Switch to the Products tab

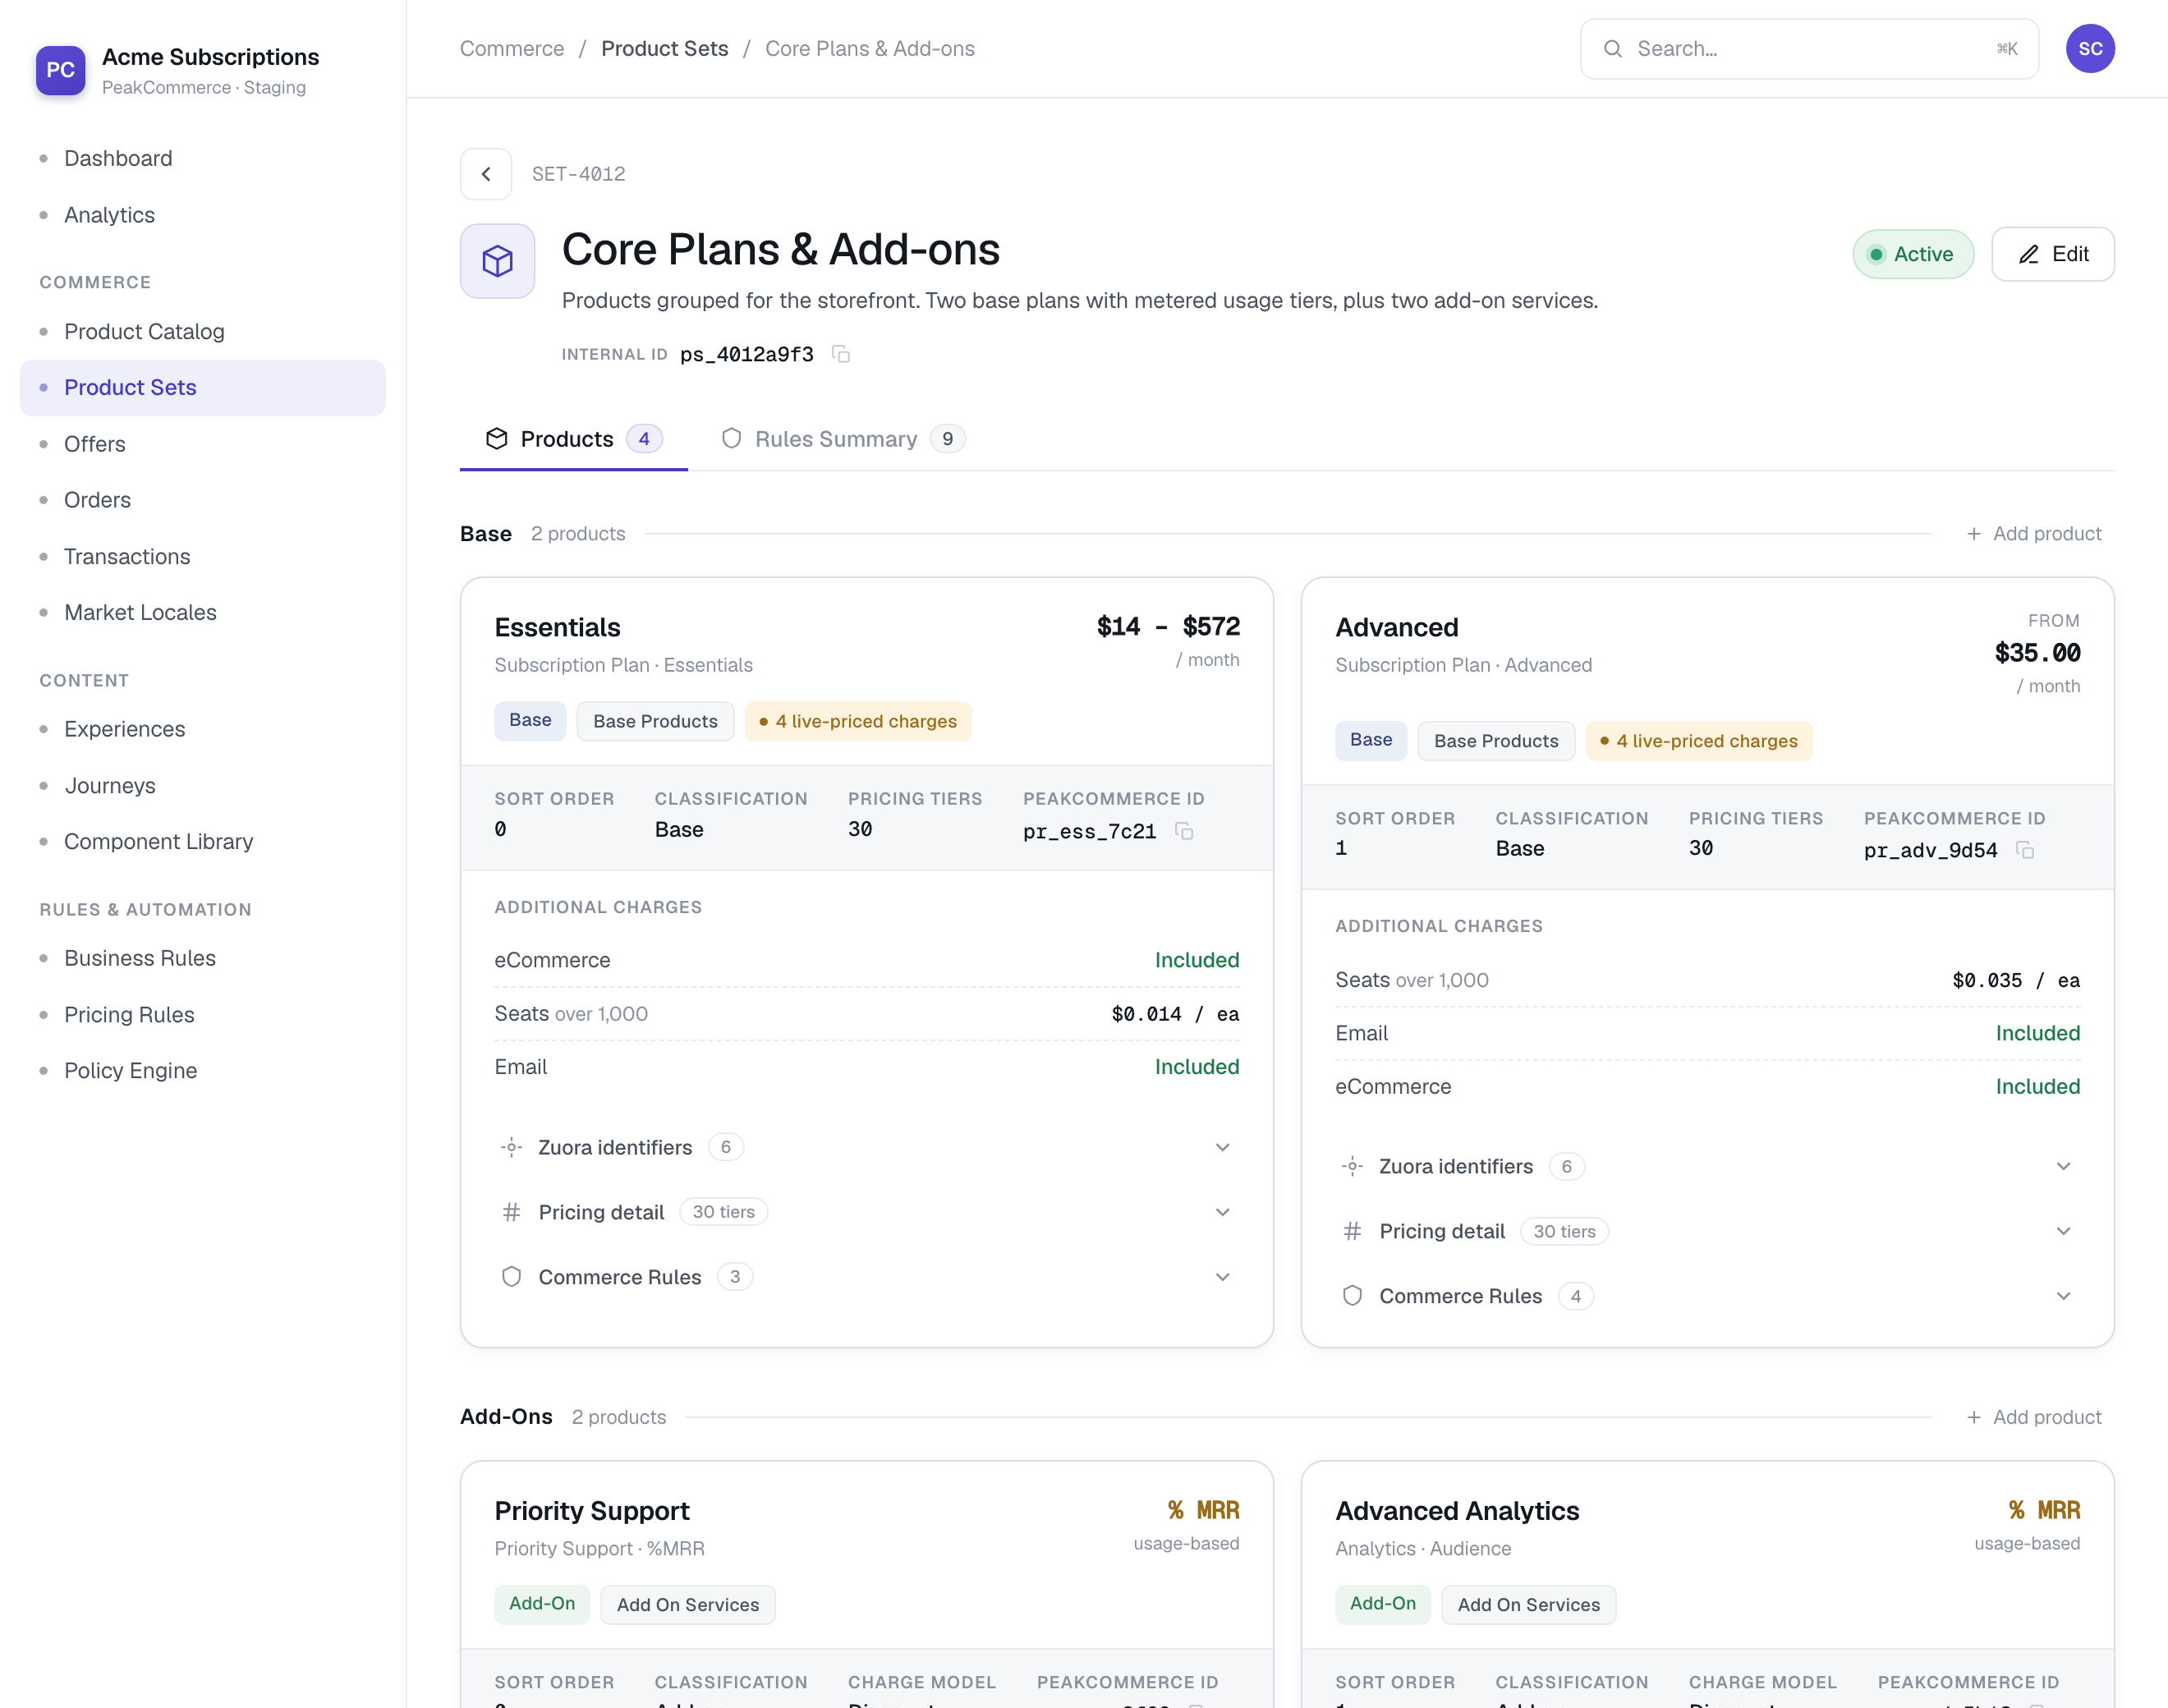574,439
